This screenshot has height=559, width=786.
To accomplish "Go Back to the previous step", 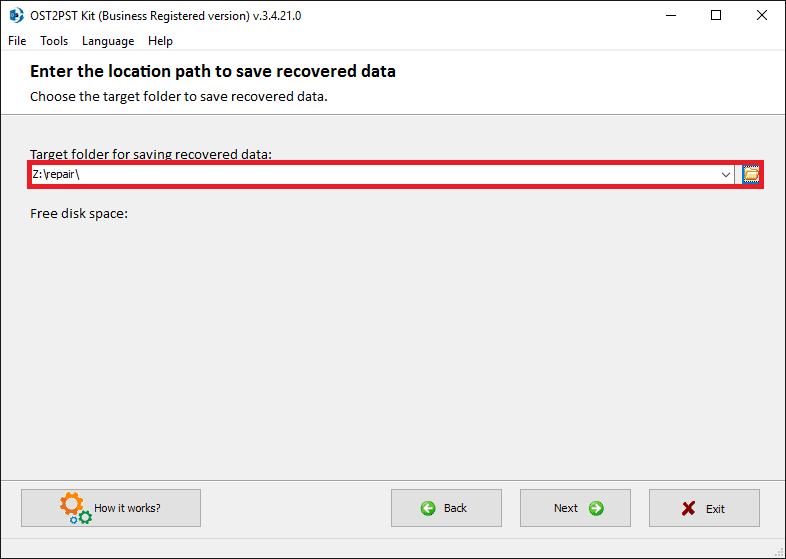I will coord(446,508).
